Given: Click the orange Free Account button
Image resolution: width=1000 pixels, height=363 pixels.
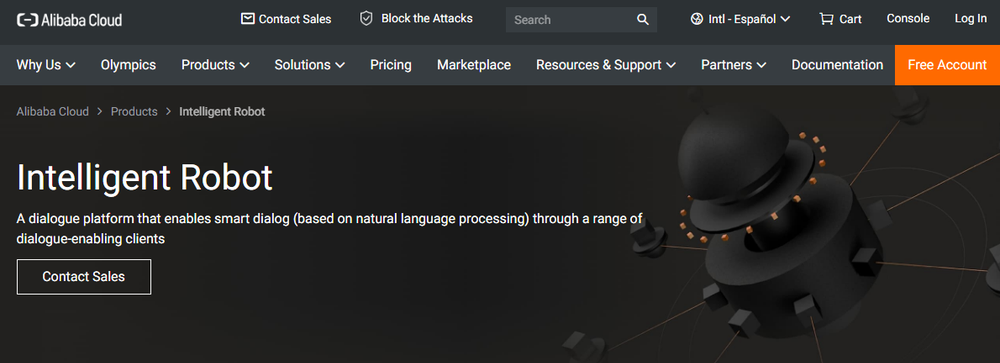Looking at the screenshot, I should 947,64.
